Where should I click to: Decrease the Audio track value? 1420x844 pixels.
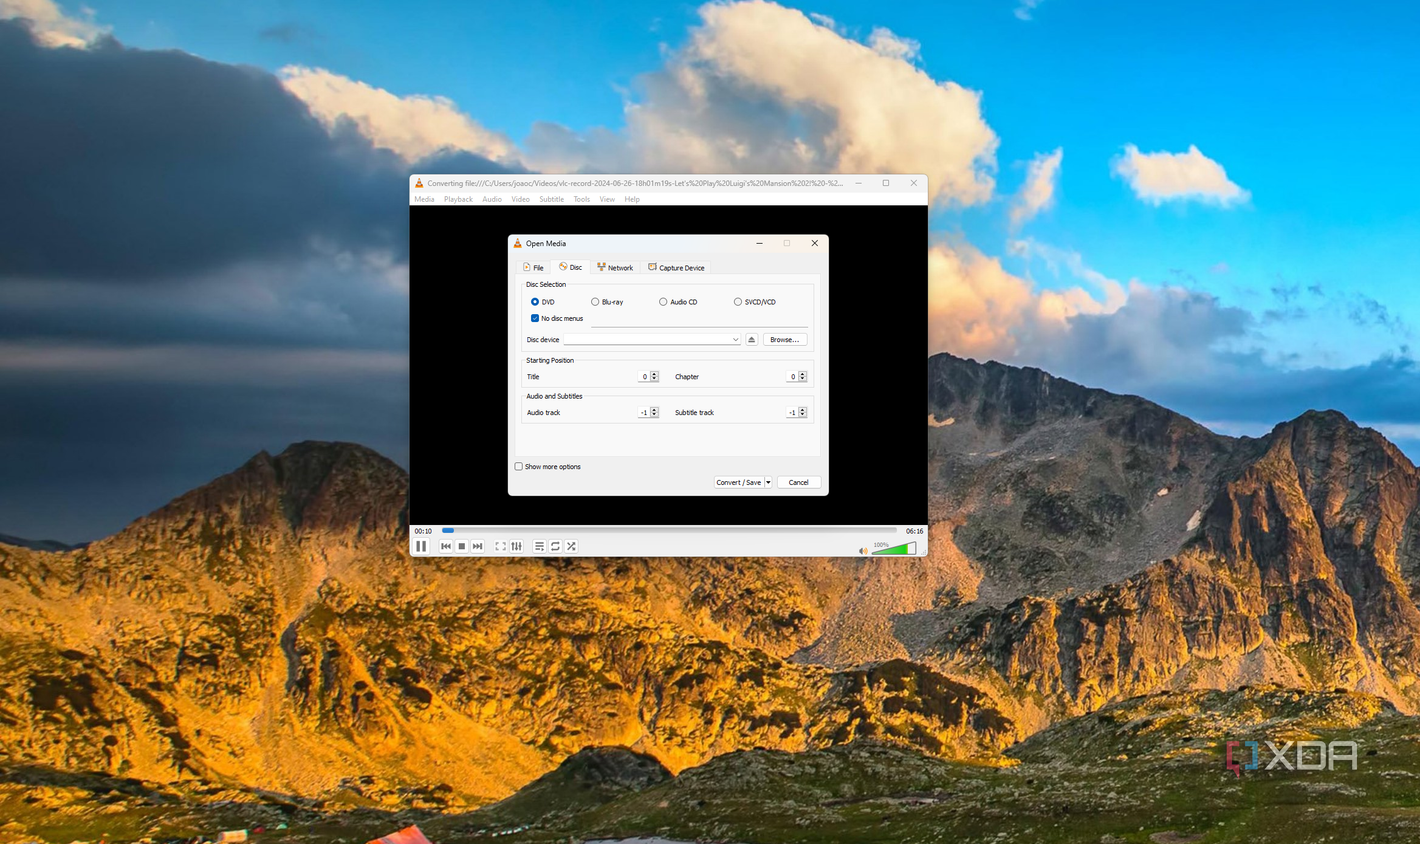[x=655, y=415]
